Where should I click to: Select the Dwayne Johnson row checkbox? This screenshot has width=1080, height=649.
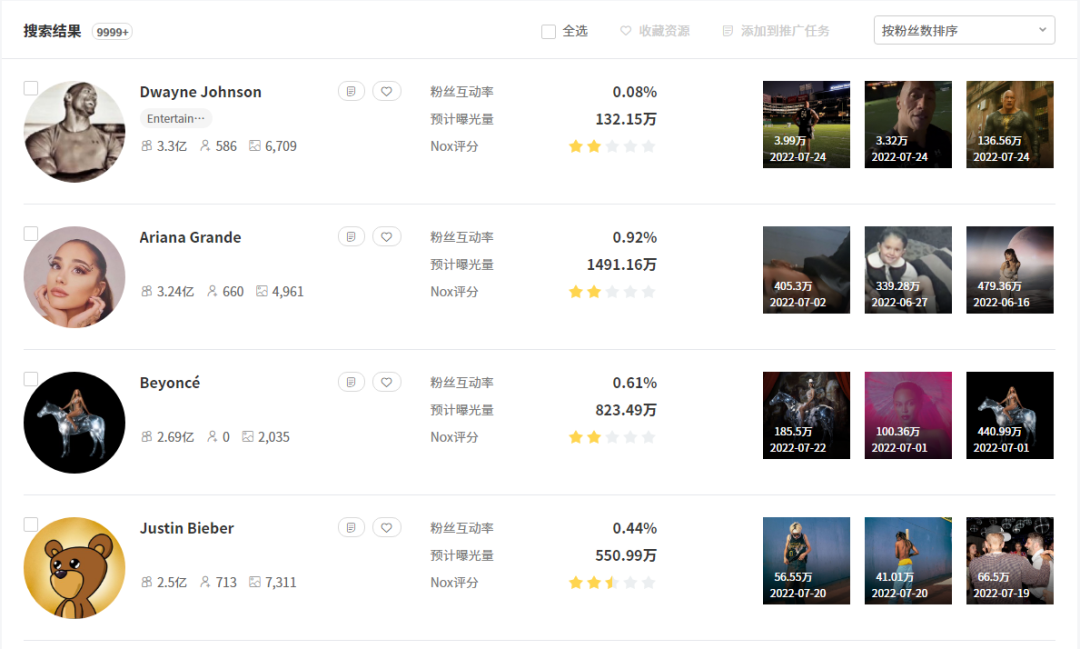[31, 88]
